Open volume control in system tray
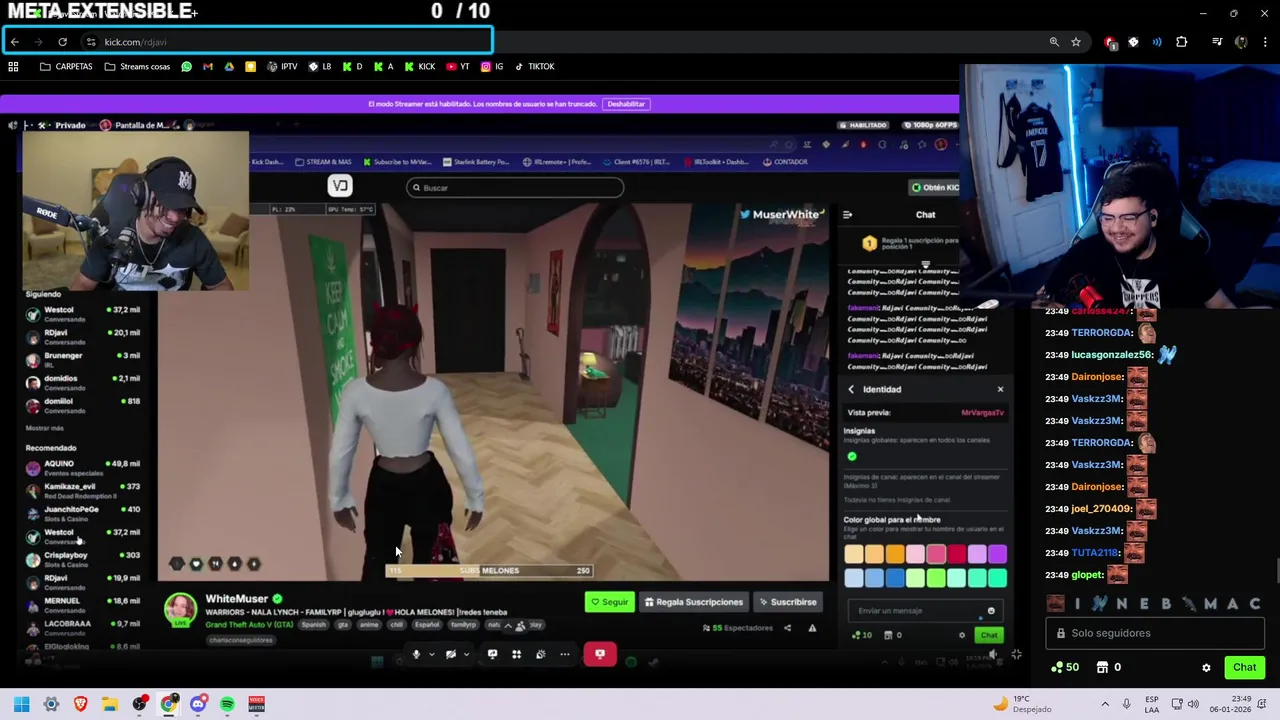1280x720 pixels. click(x=1193, y=704)
